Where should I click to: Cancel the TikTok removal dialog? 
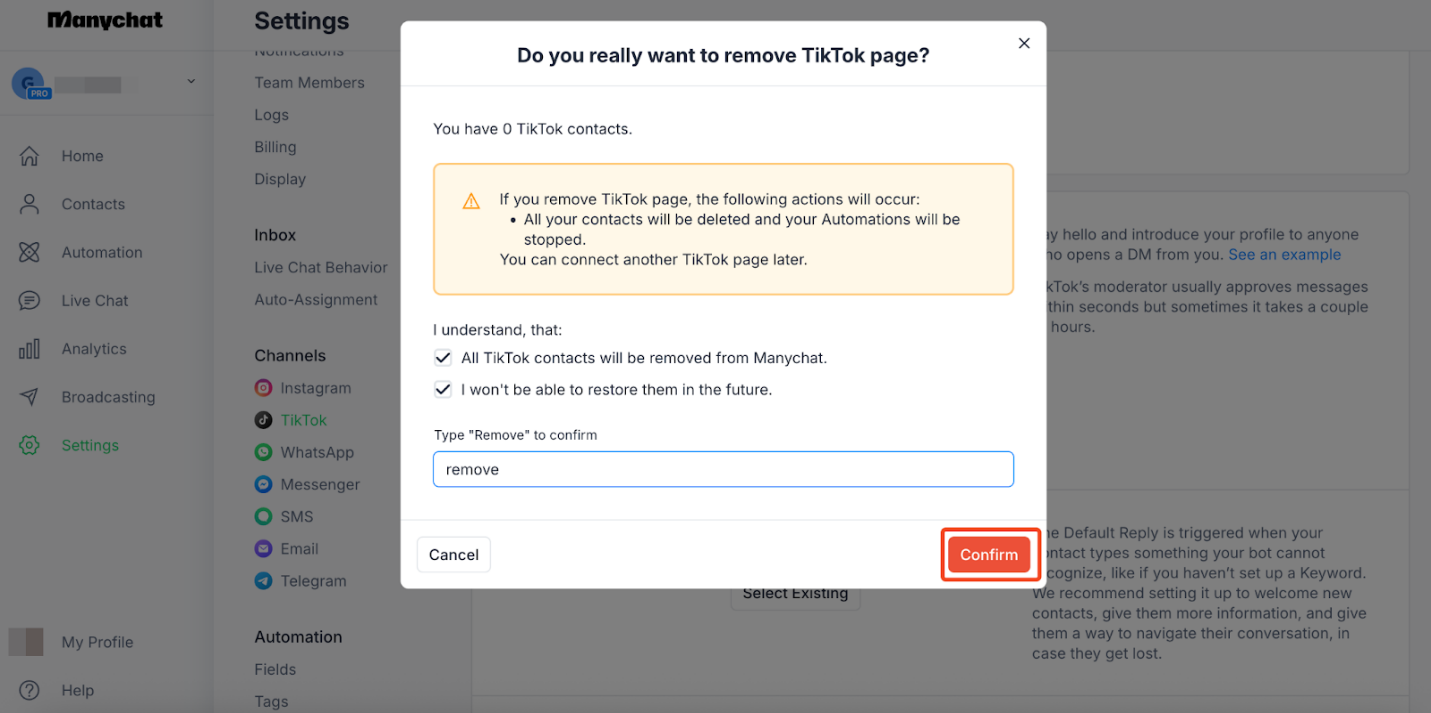pyautogui.click(x=453, y=555)
